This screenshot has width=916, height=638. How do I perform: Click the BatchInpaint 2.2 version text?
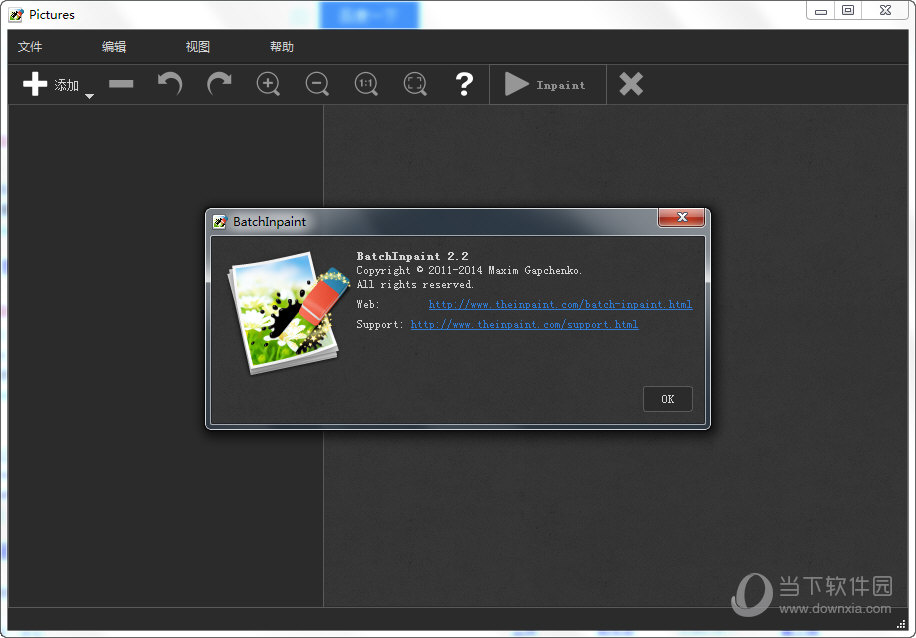click(x=412, y=256)
